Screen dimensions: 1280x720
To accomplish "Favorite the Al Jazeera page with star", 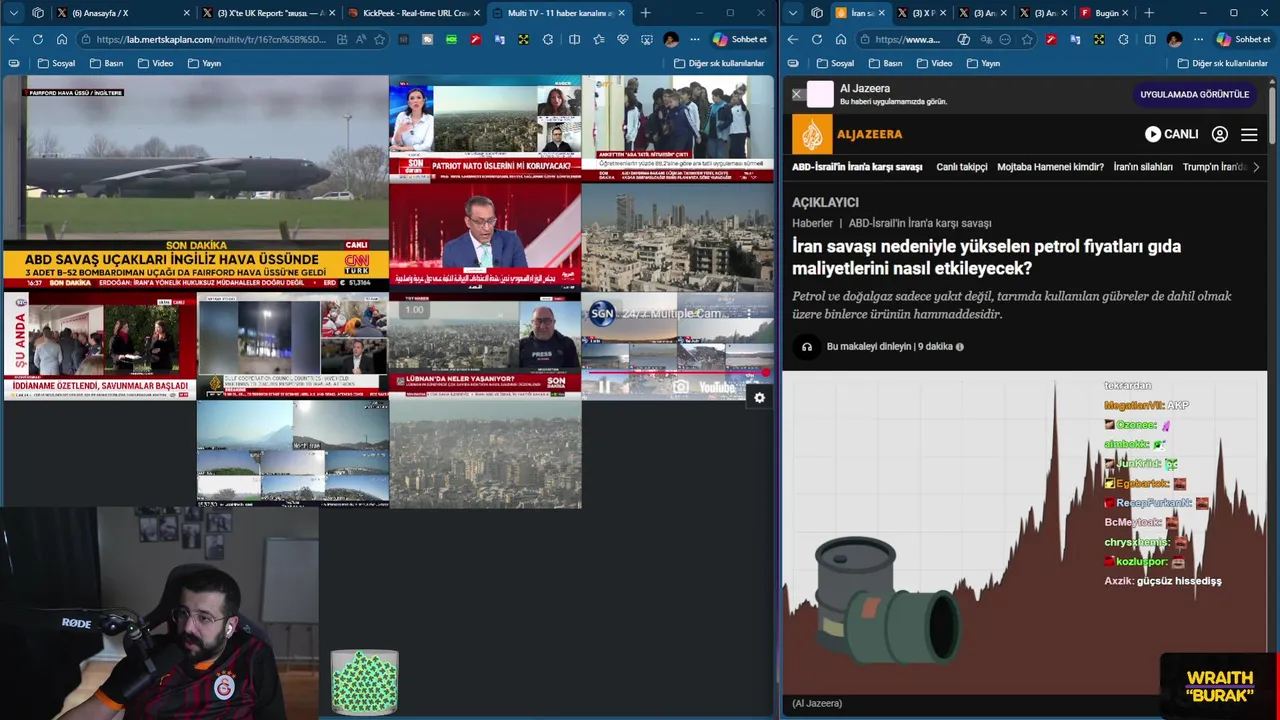I will [x=1027, y=39].
